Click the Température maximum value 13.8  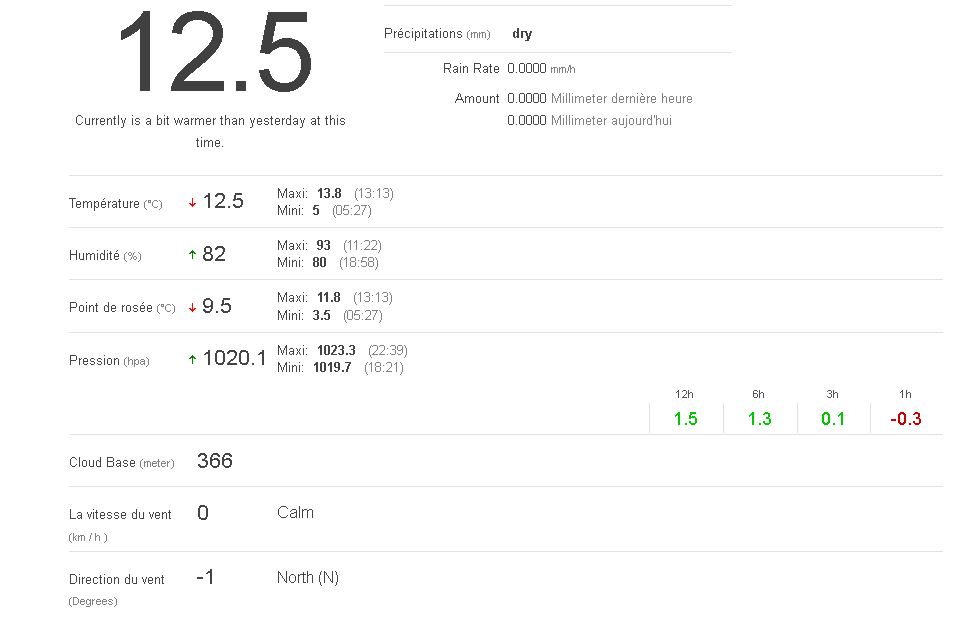tap(329, 193)
